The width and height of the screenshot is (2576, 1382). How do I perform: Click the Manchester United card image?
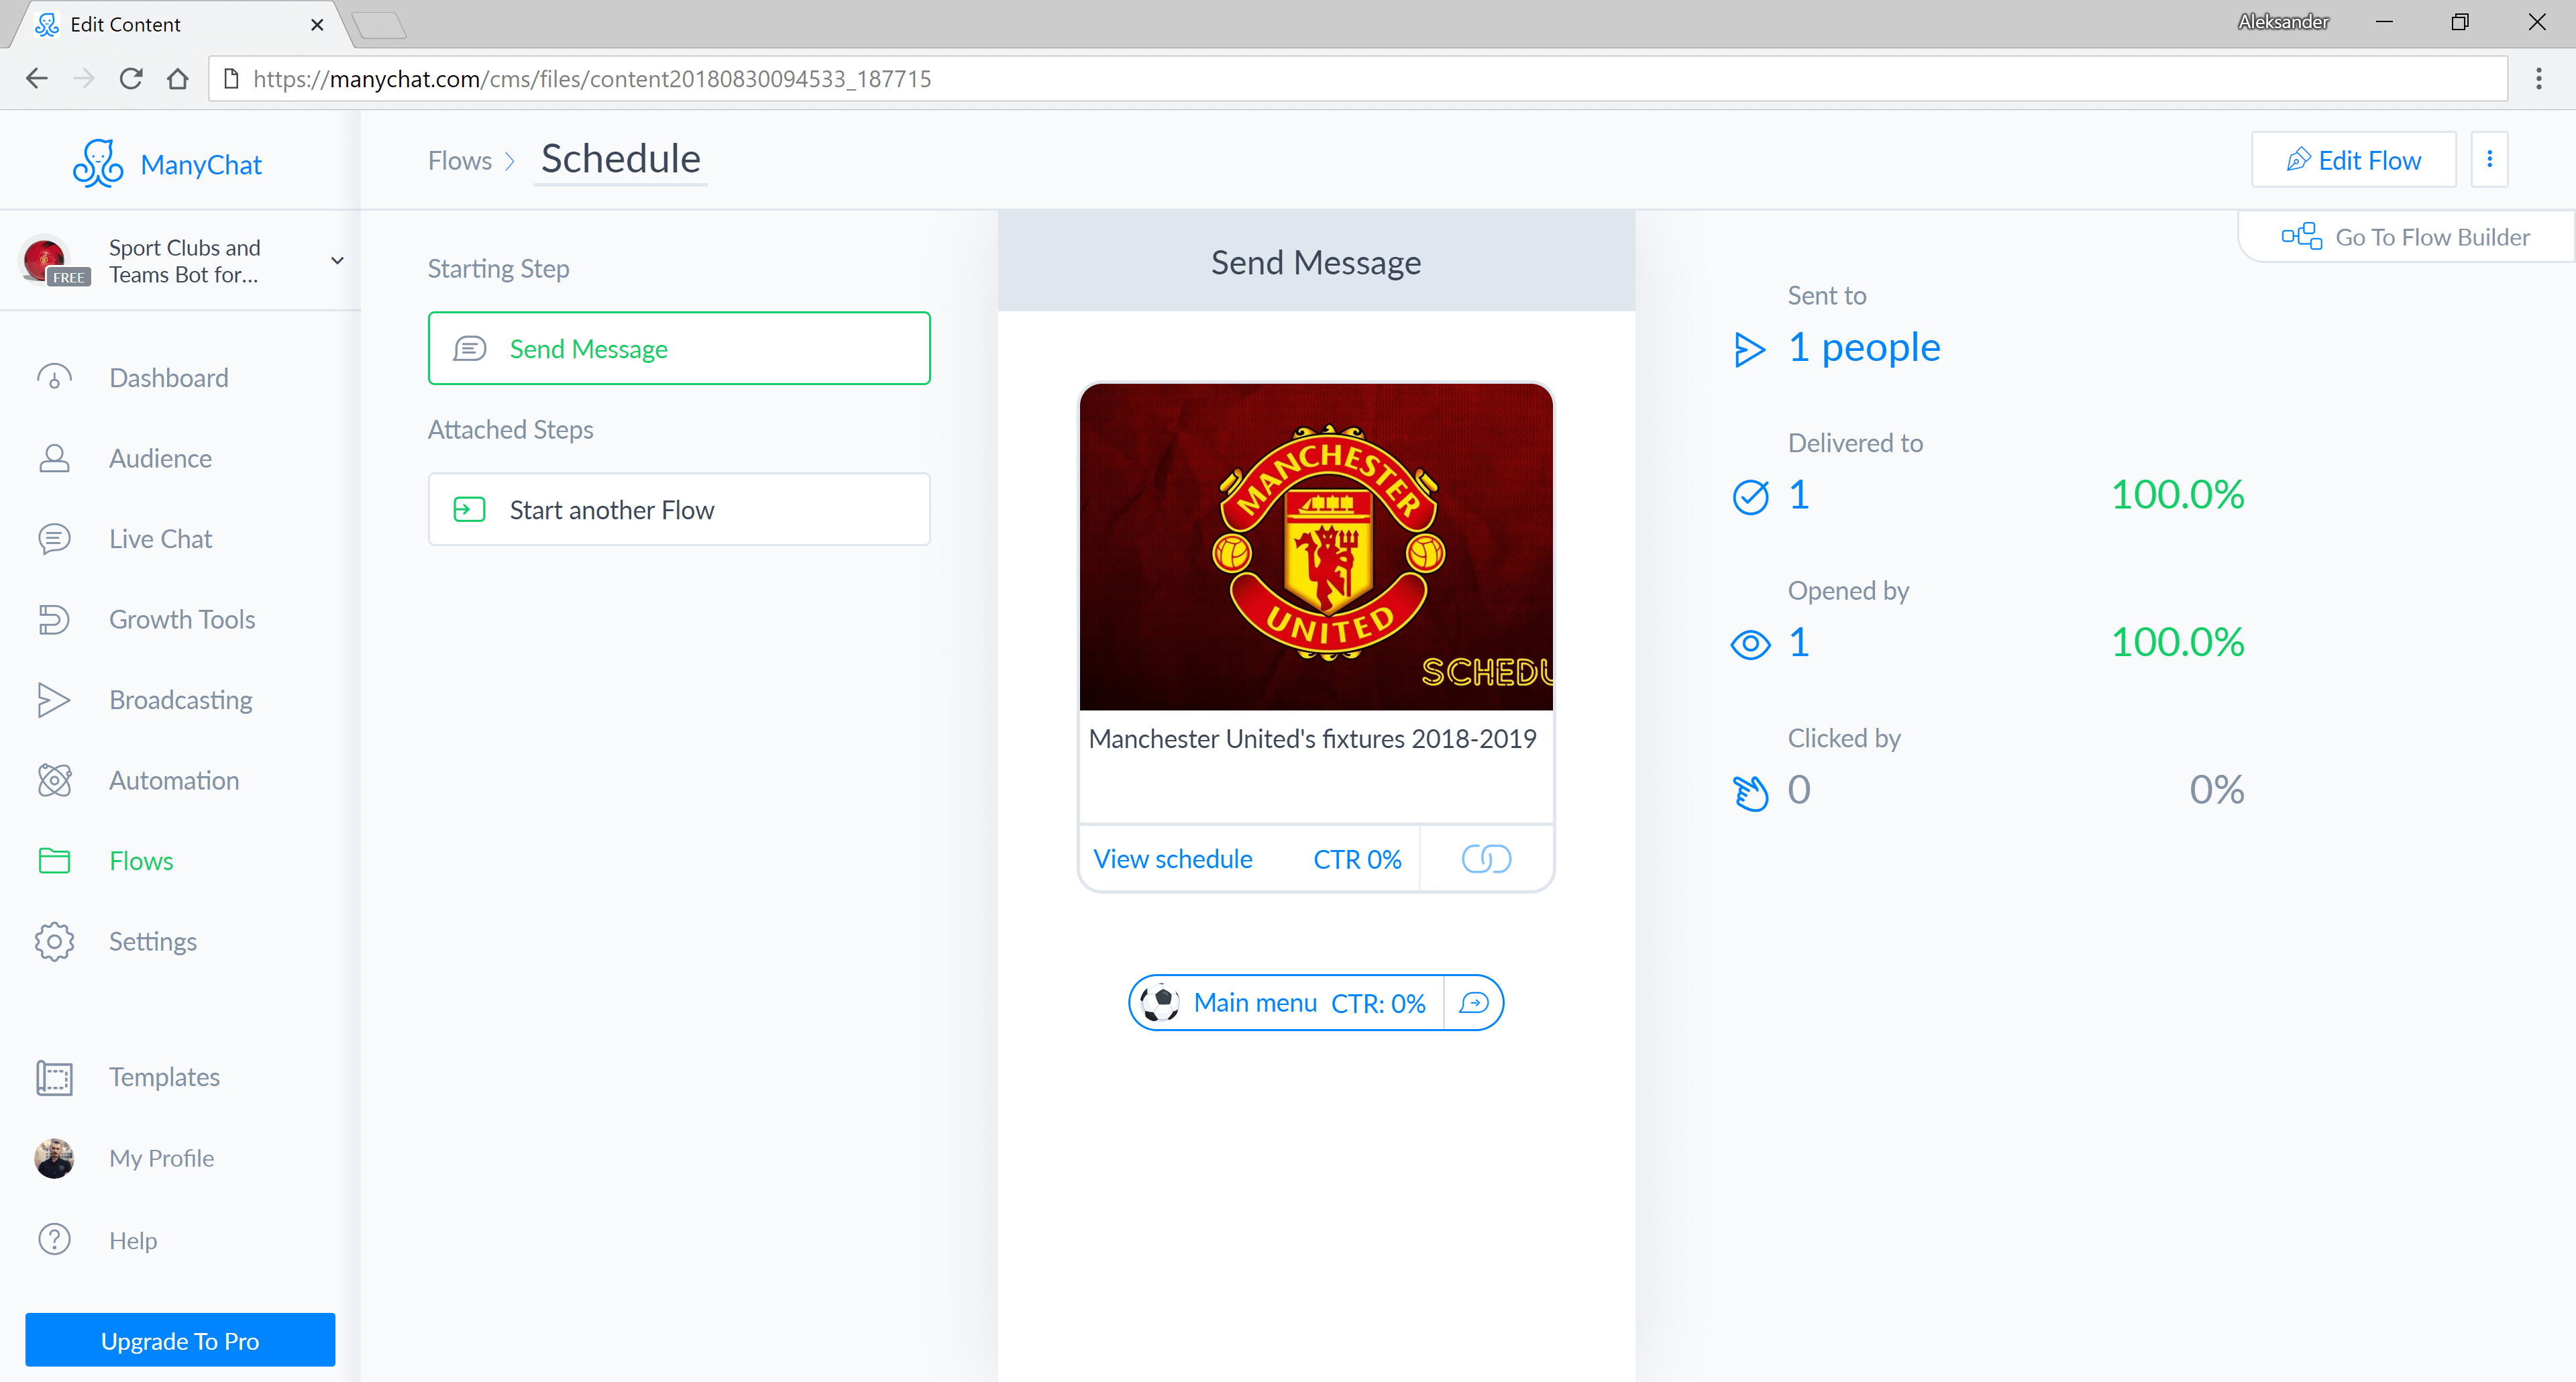pos(1316,547)
